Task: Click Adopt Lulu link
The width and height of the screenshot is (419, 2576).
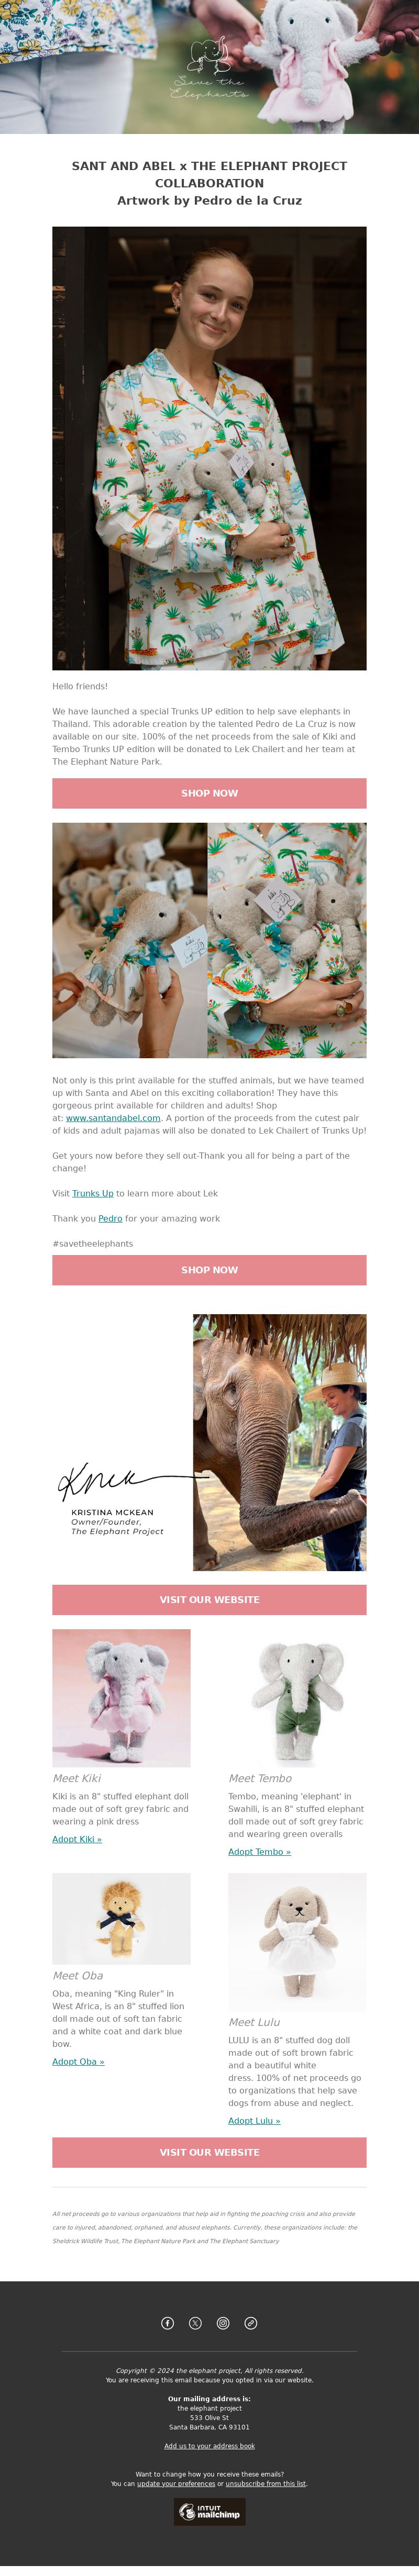Action: tap(254, 2120)
